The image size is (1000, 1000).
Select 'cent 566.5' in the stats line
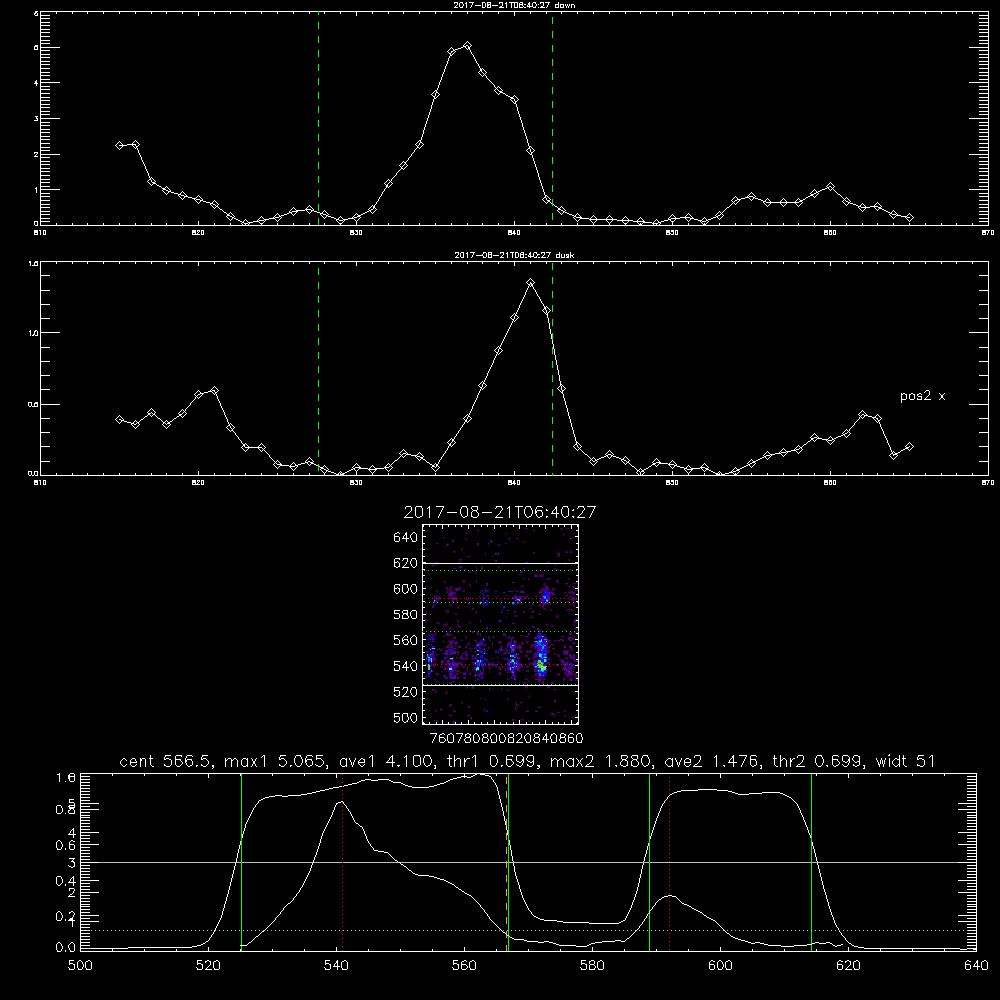coord(167,761)
